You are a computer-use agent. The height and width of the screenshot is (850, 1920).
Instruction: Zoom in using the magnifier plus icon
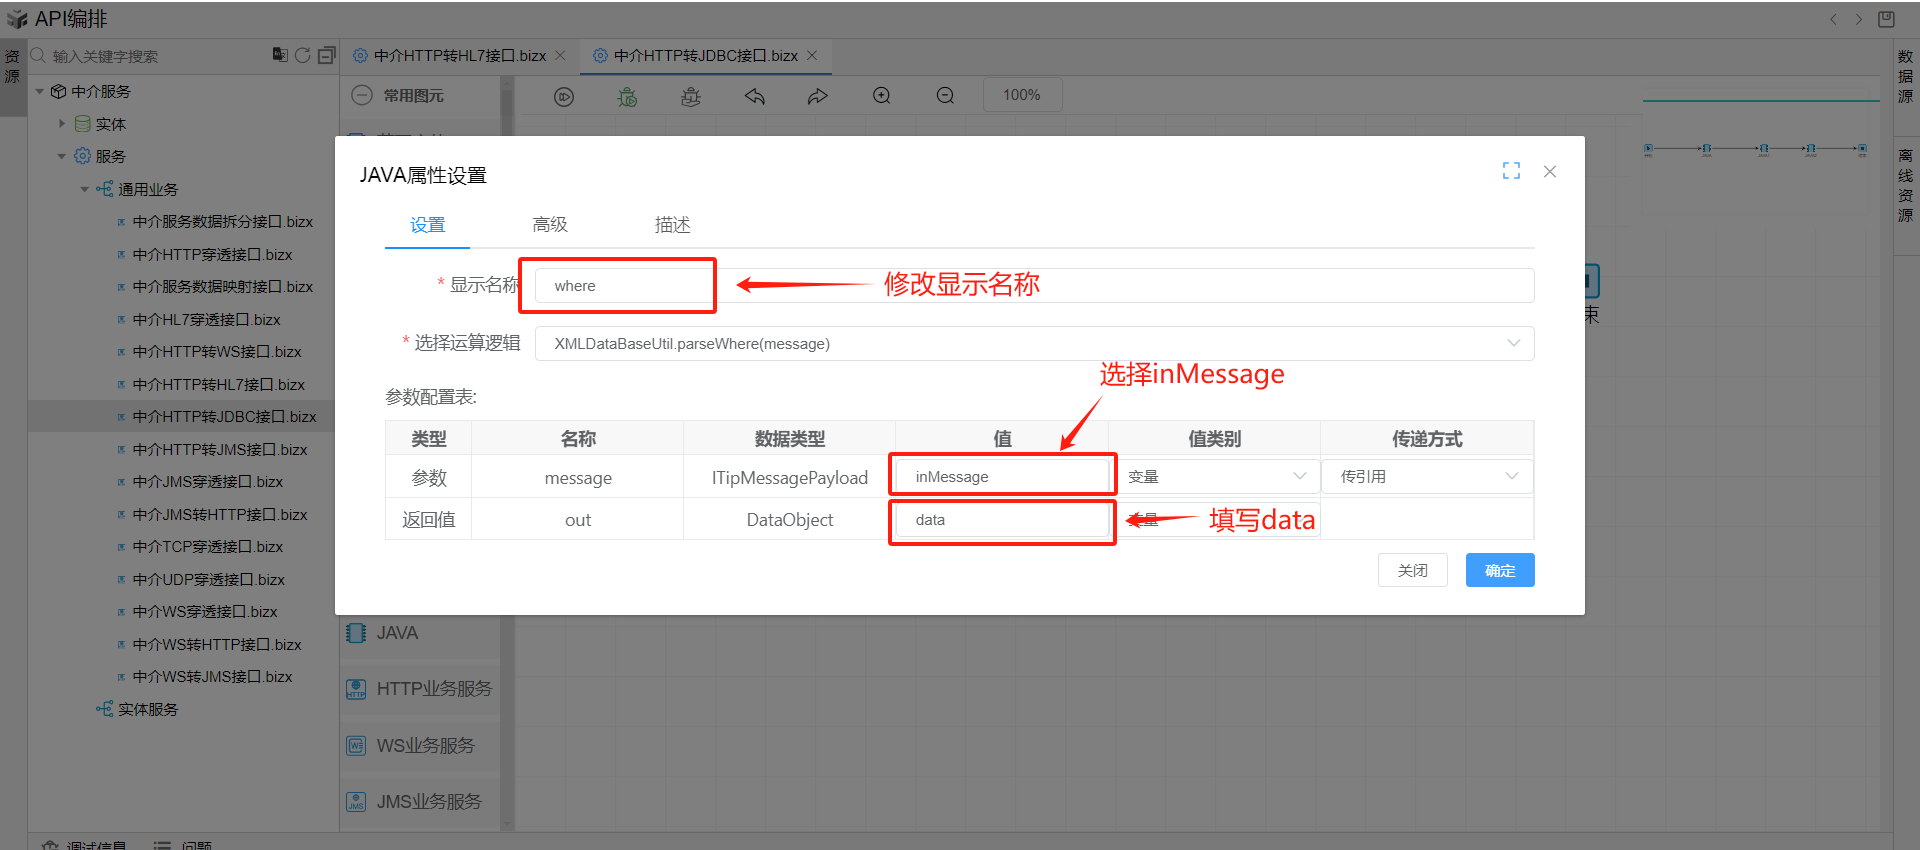[881, 96]
